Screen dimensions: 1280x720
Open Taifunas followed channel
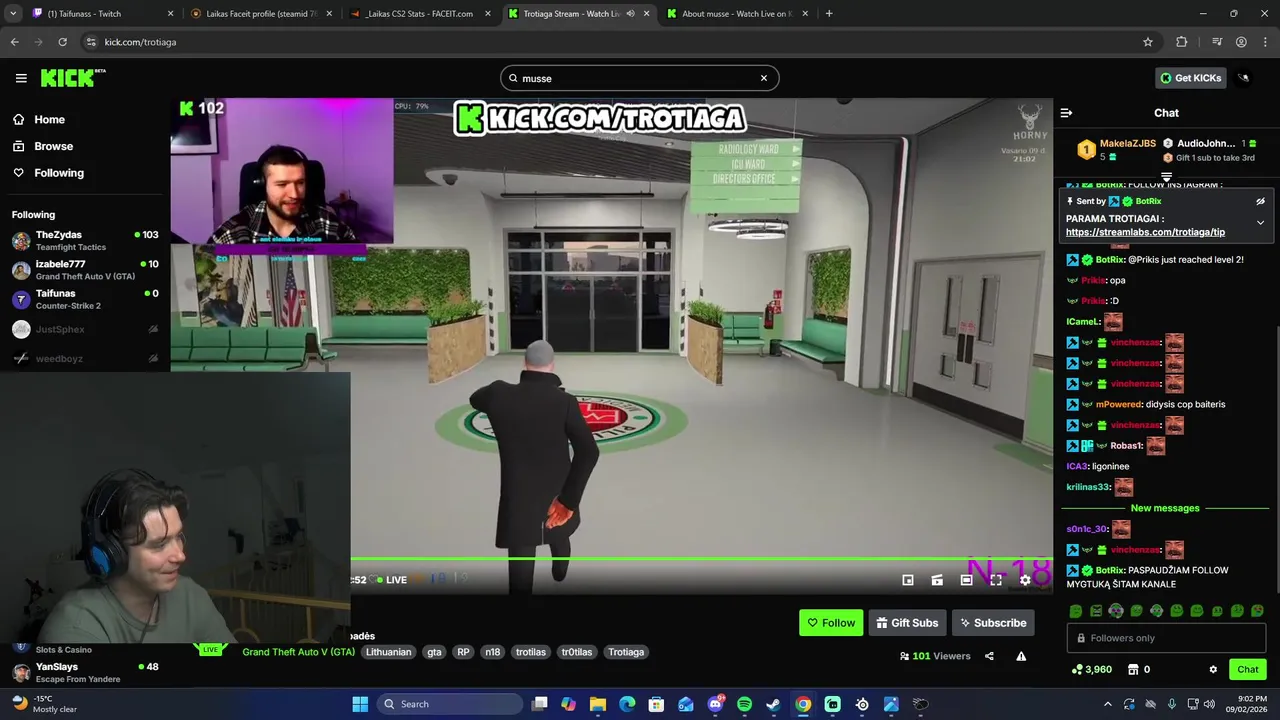coord(85,299)
